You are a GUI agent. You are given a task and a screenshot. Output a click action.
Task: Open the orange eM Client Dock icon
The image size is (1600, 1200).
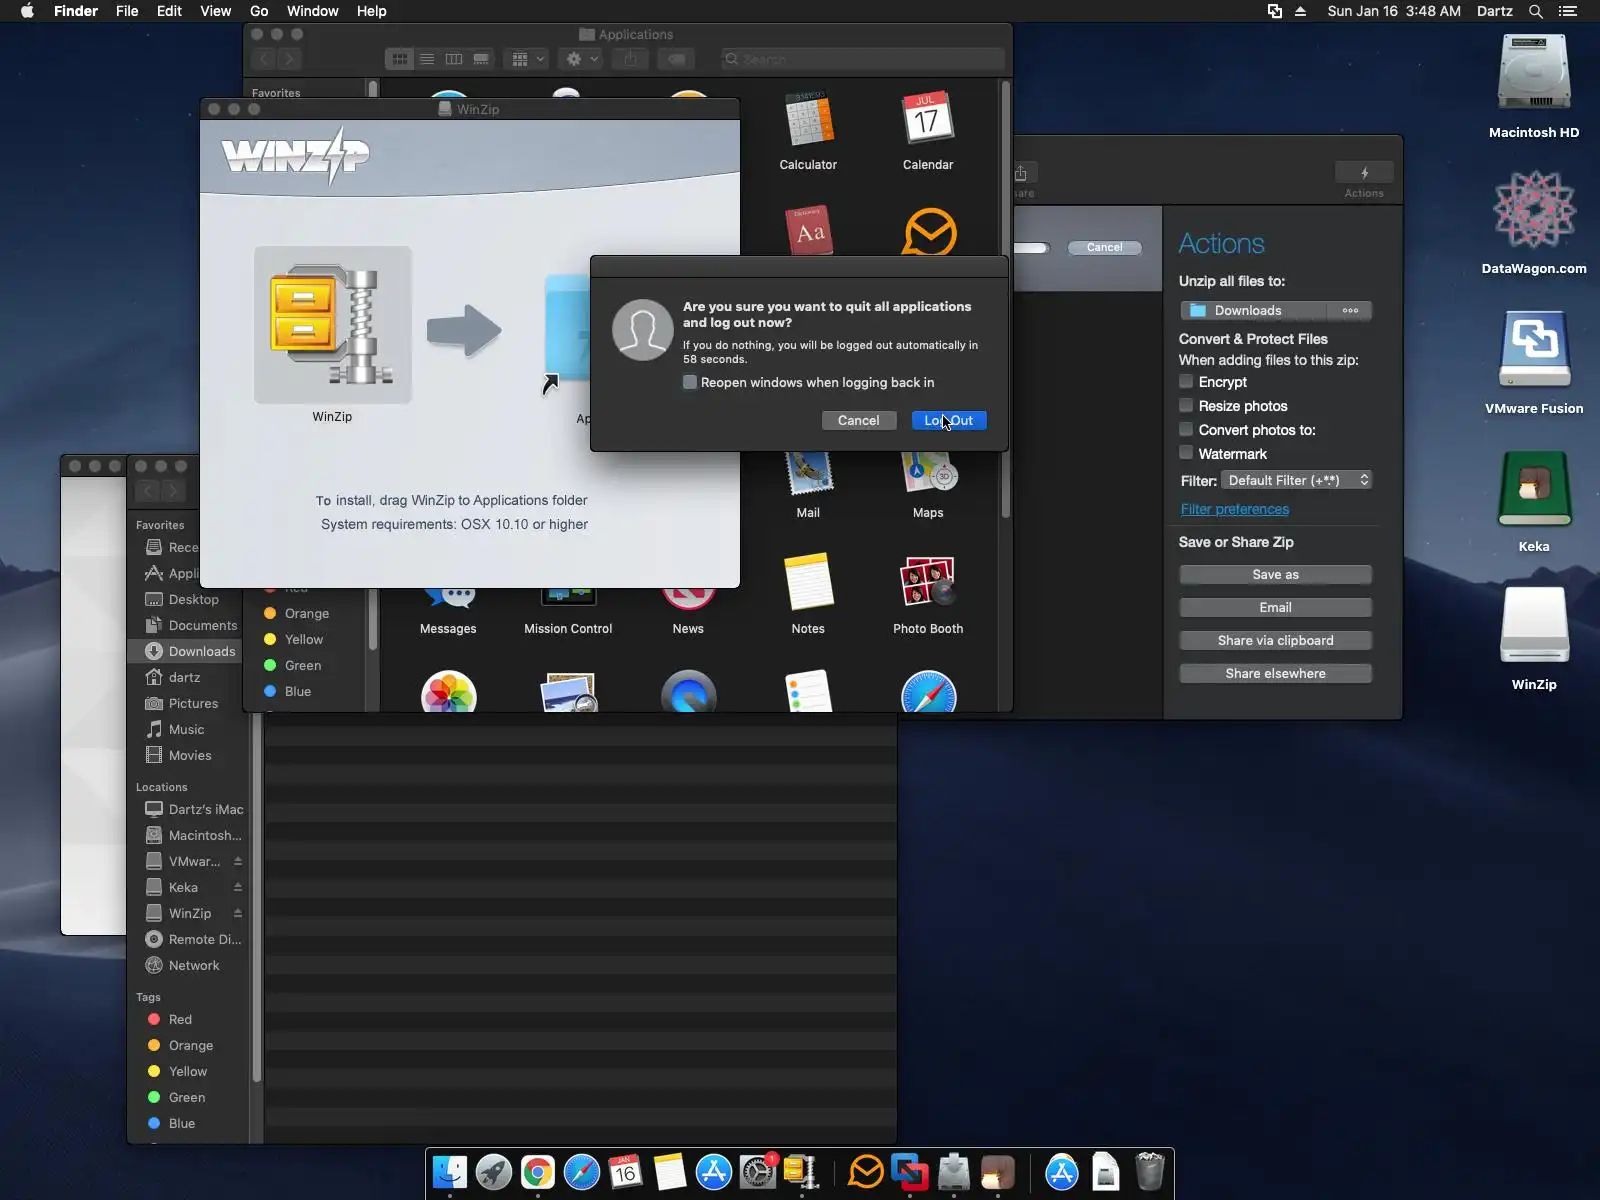(x=866, y=1172)
